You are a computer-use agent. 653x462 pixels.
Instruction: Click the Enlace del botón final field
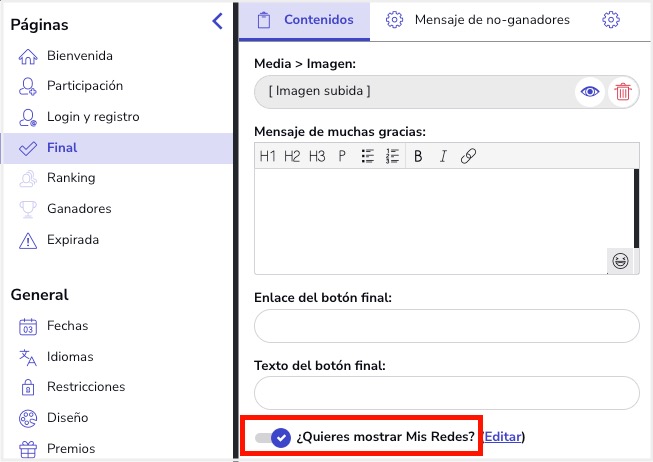pyautogui.click(x=446, y=326)
